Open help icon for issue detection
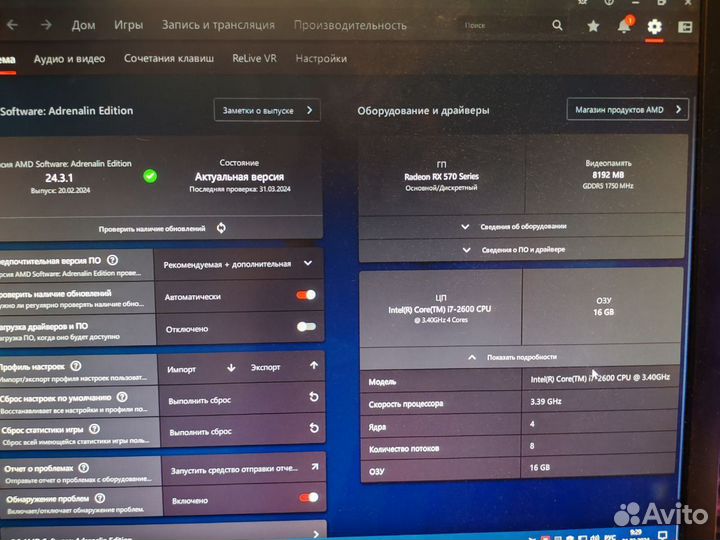 (100, 498)
